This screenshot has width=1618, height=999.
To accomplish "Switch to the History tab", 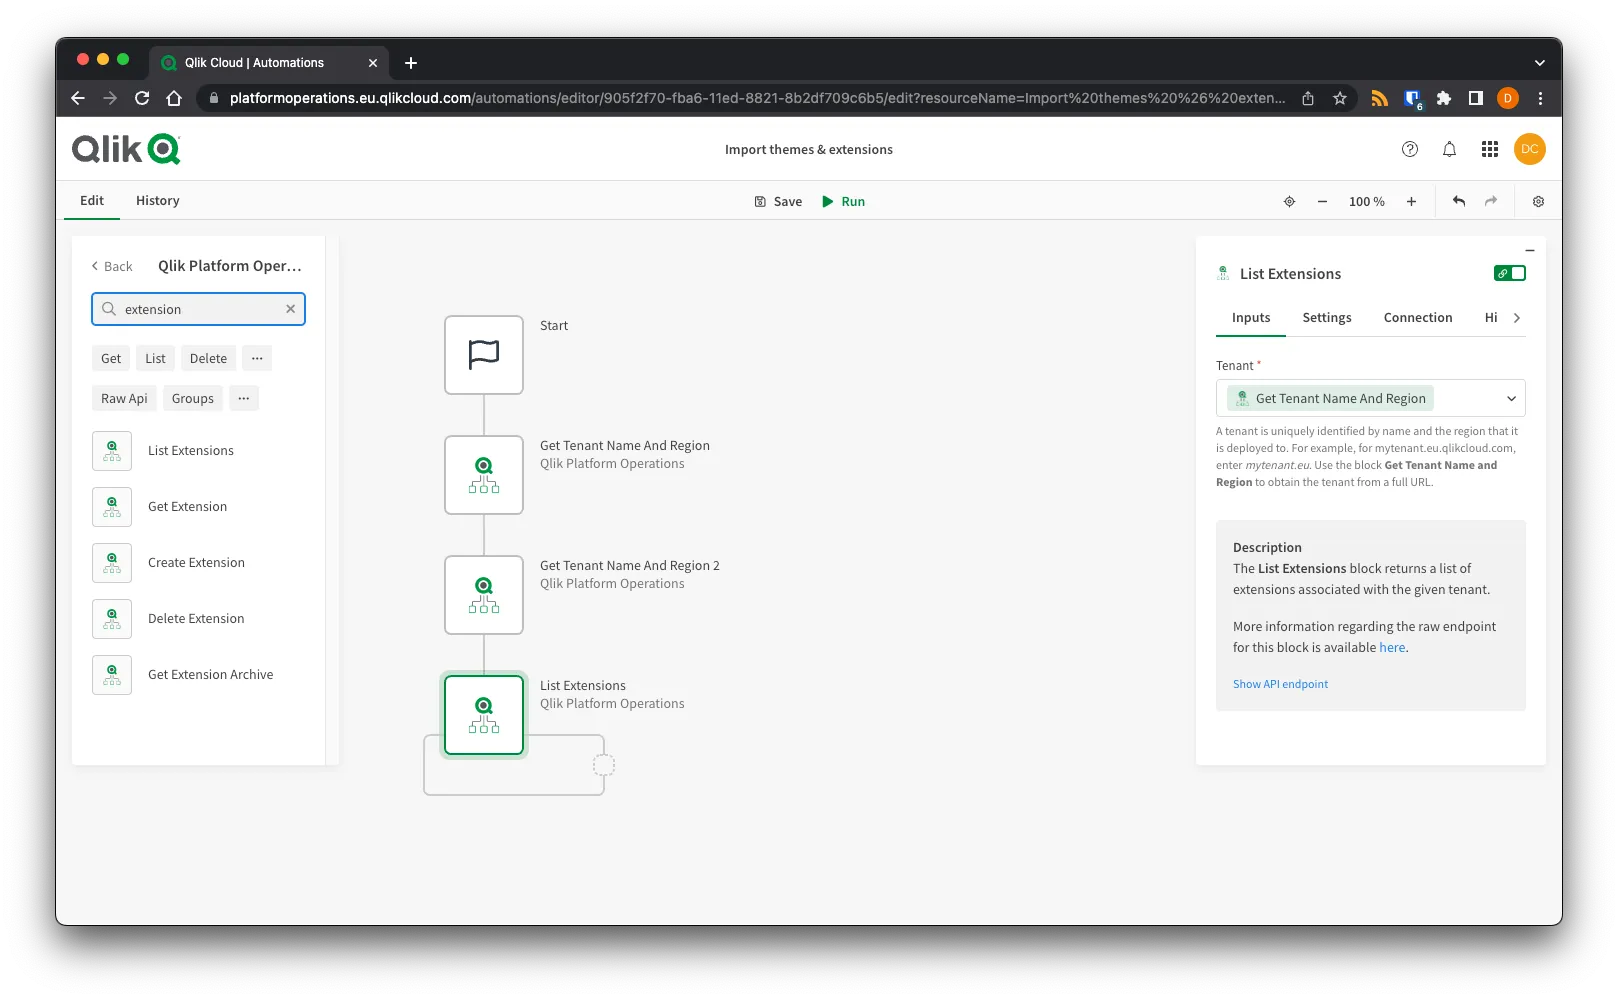I will (158, 200).
